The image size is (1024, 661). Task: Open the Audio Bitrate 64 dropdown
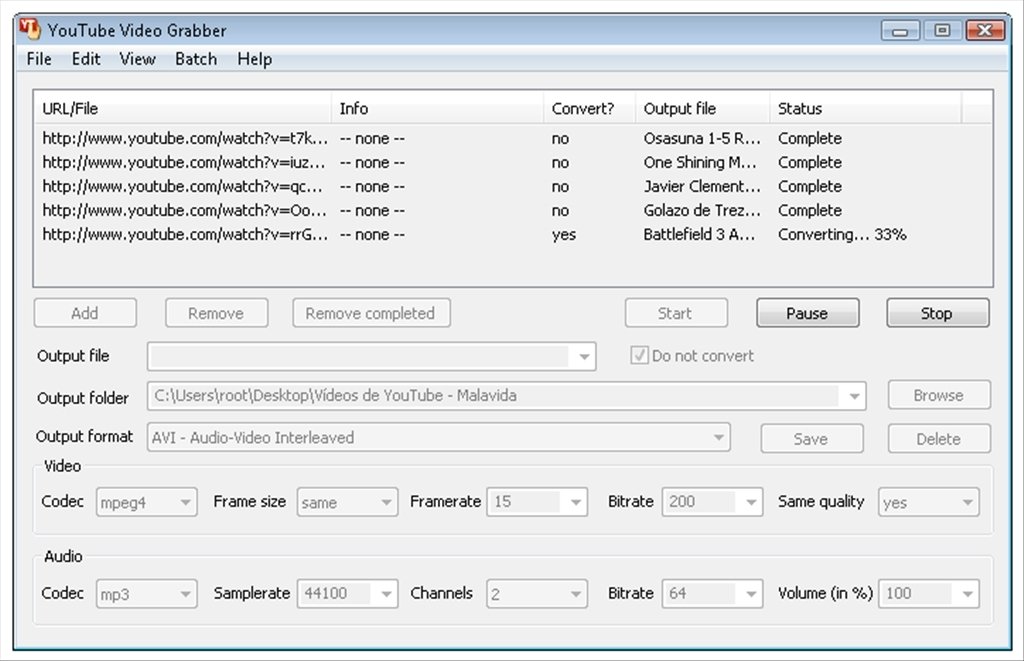click(x=751, y=594)
